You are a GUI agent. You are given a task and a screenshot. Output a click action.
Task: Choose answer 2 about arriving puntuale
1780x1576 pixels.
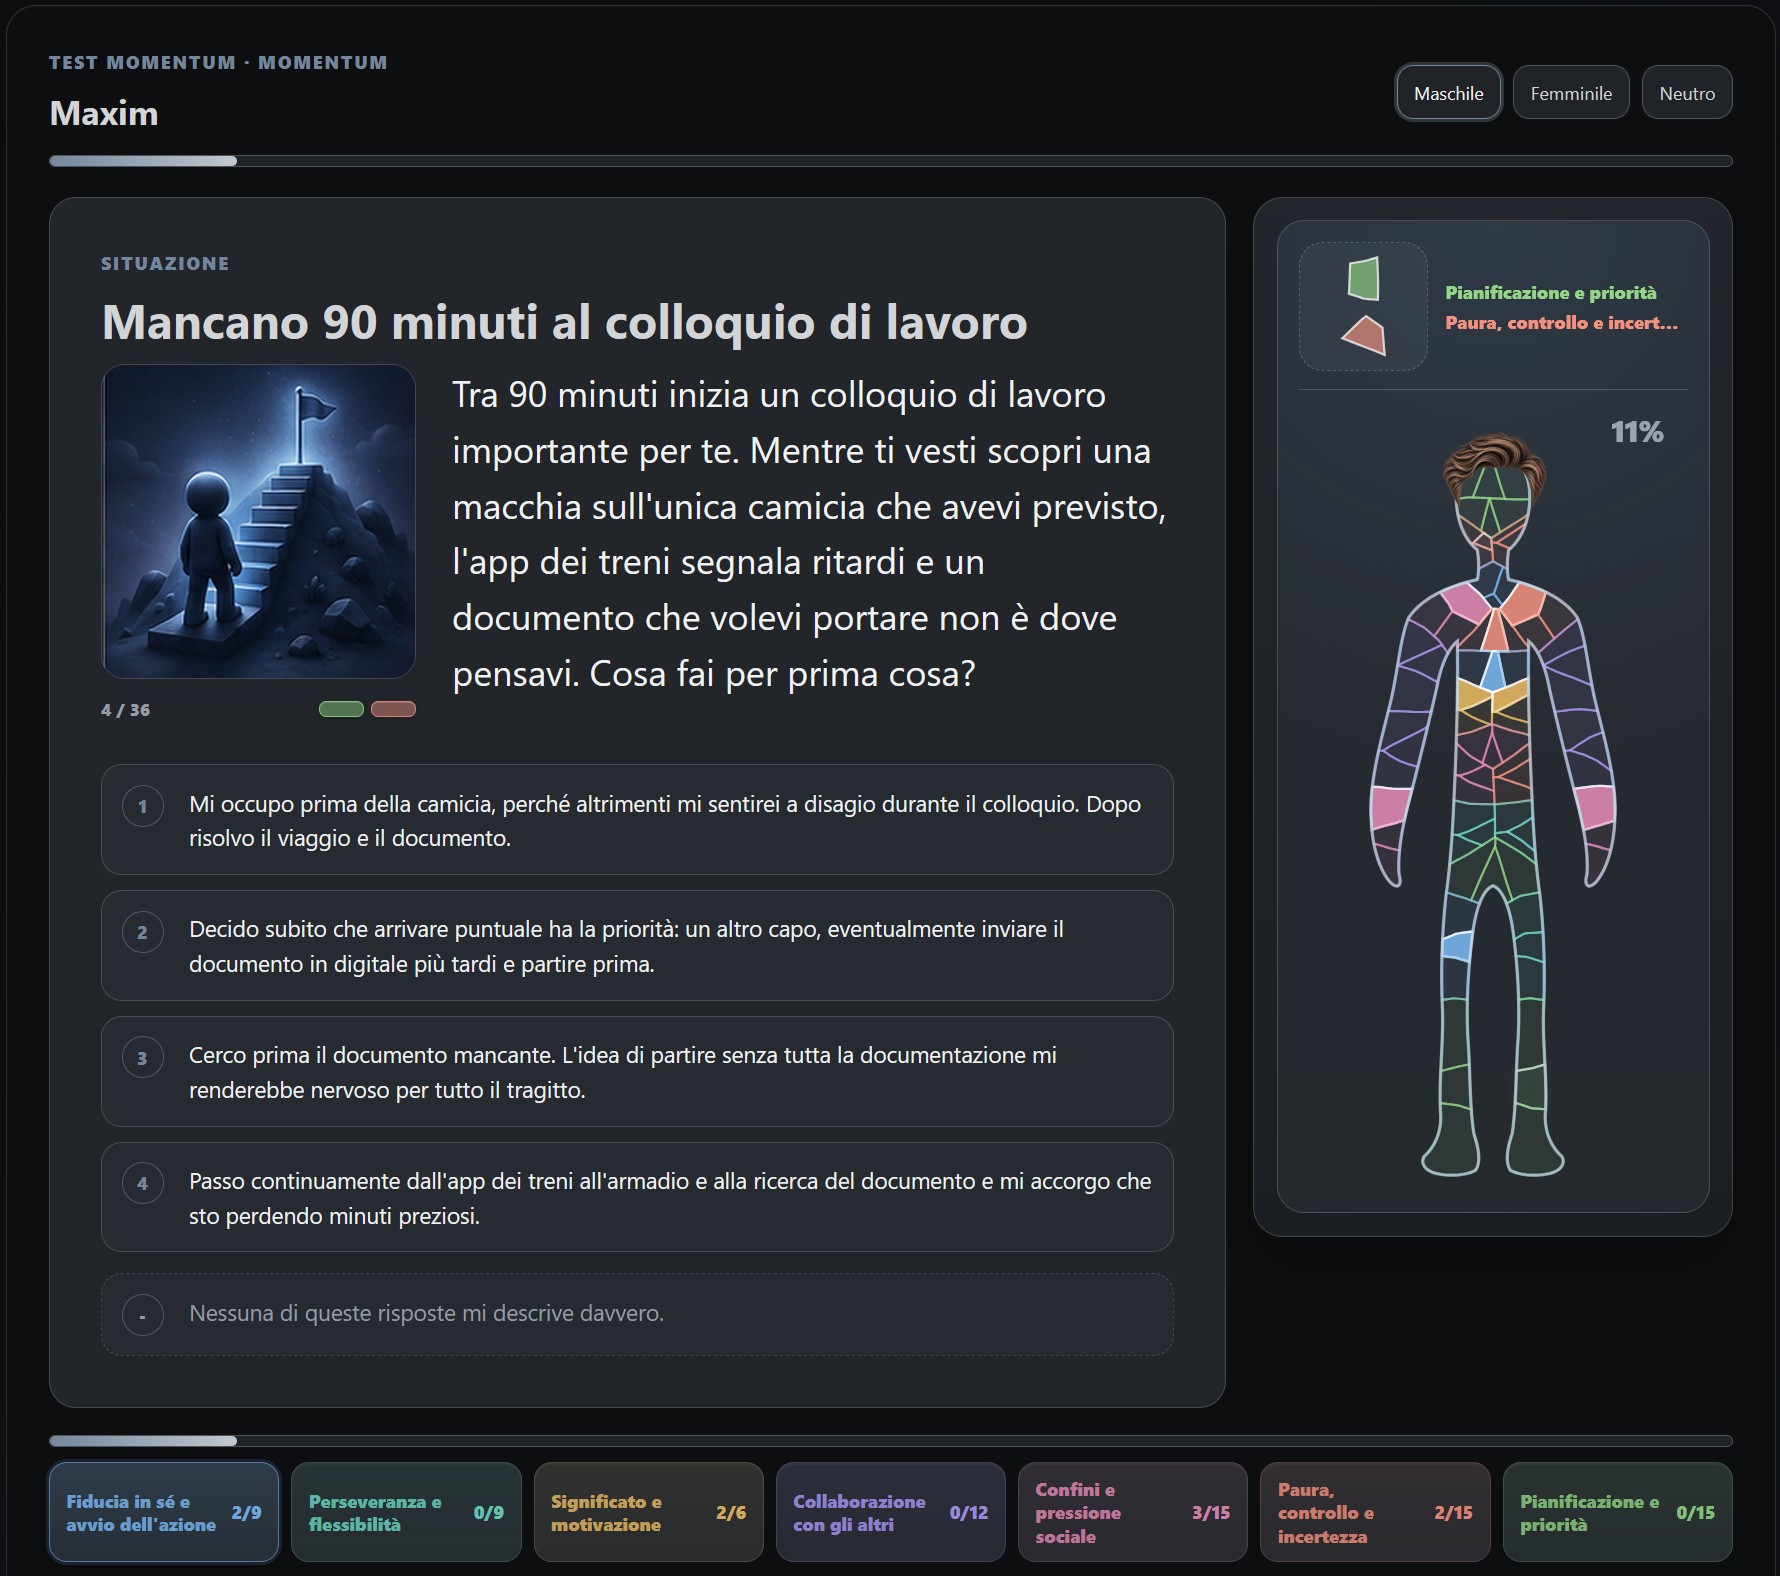637,946
